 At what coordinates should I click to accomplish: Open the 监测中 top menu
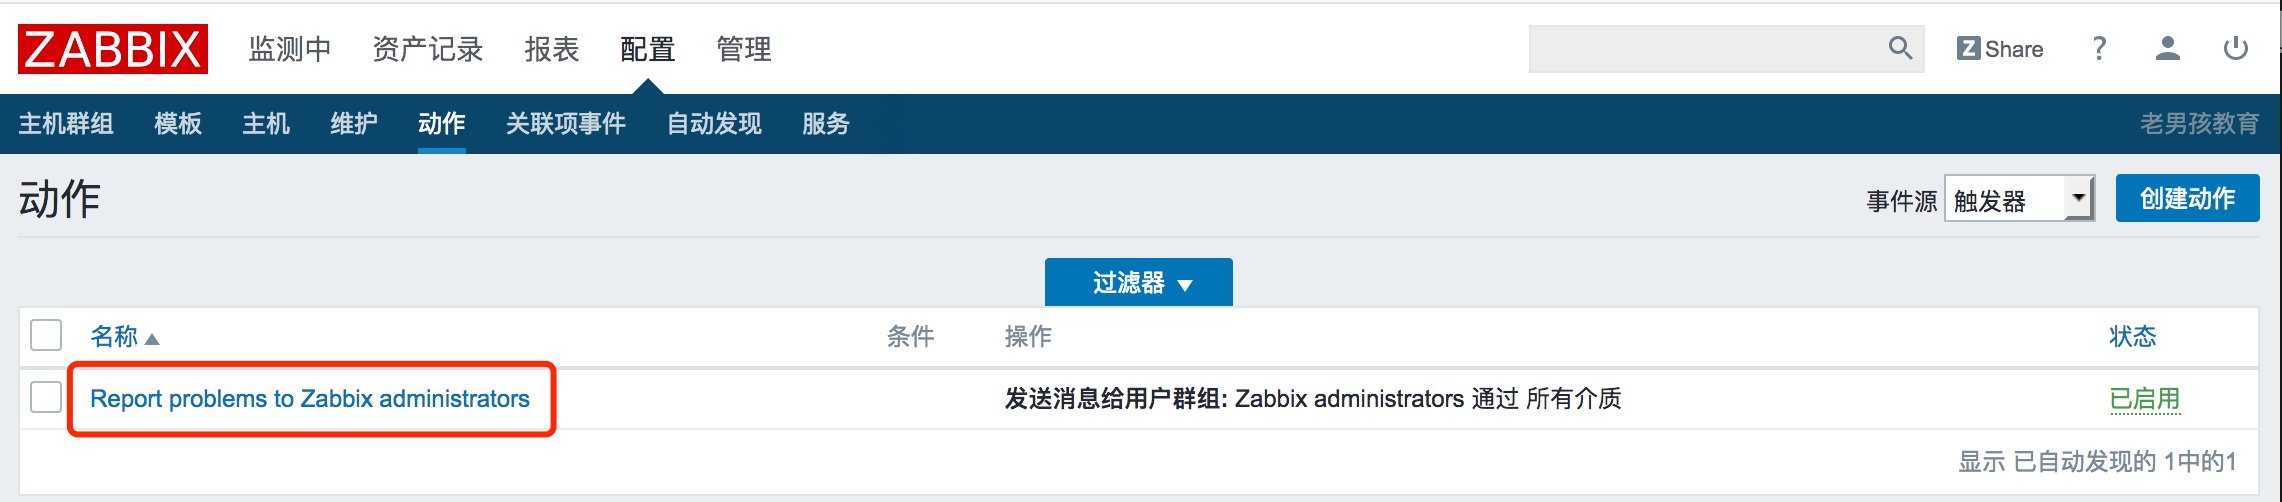click(x=290, y=49)
